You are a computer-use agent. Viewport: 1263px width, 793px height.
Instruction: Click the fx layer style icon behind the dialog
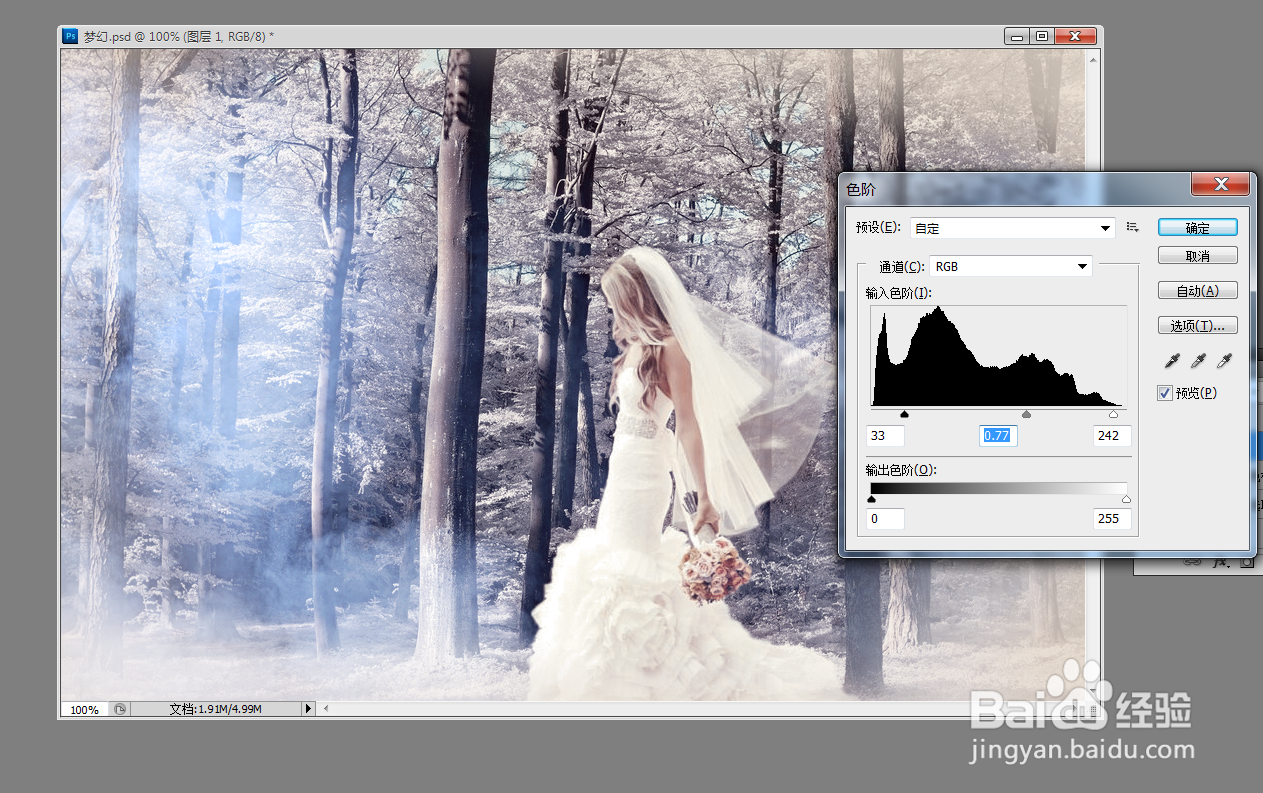click(x=1220, y=563)
